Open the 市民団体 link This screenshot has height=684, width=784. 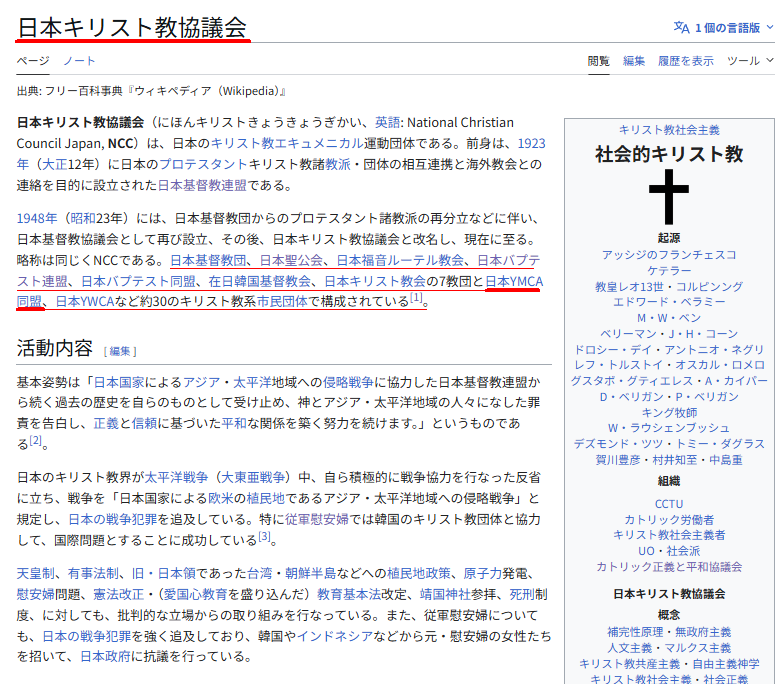282,302
